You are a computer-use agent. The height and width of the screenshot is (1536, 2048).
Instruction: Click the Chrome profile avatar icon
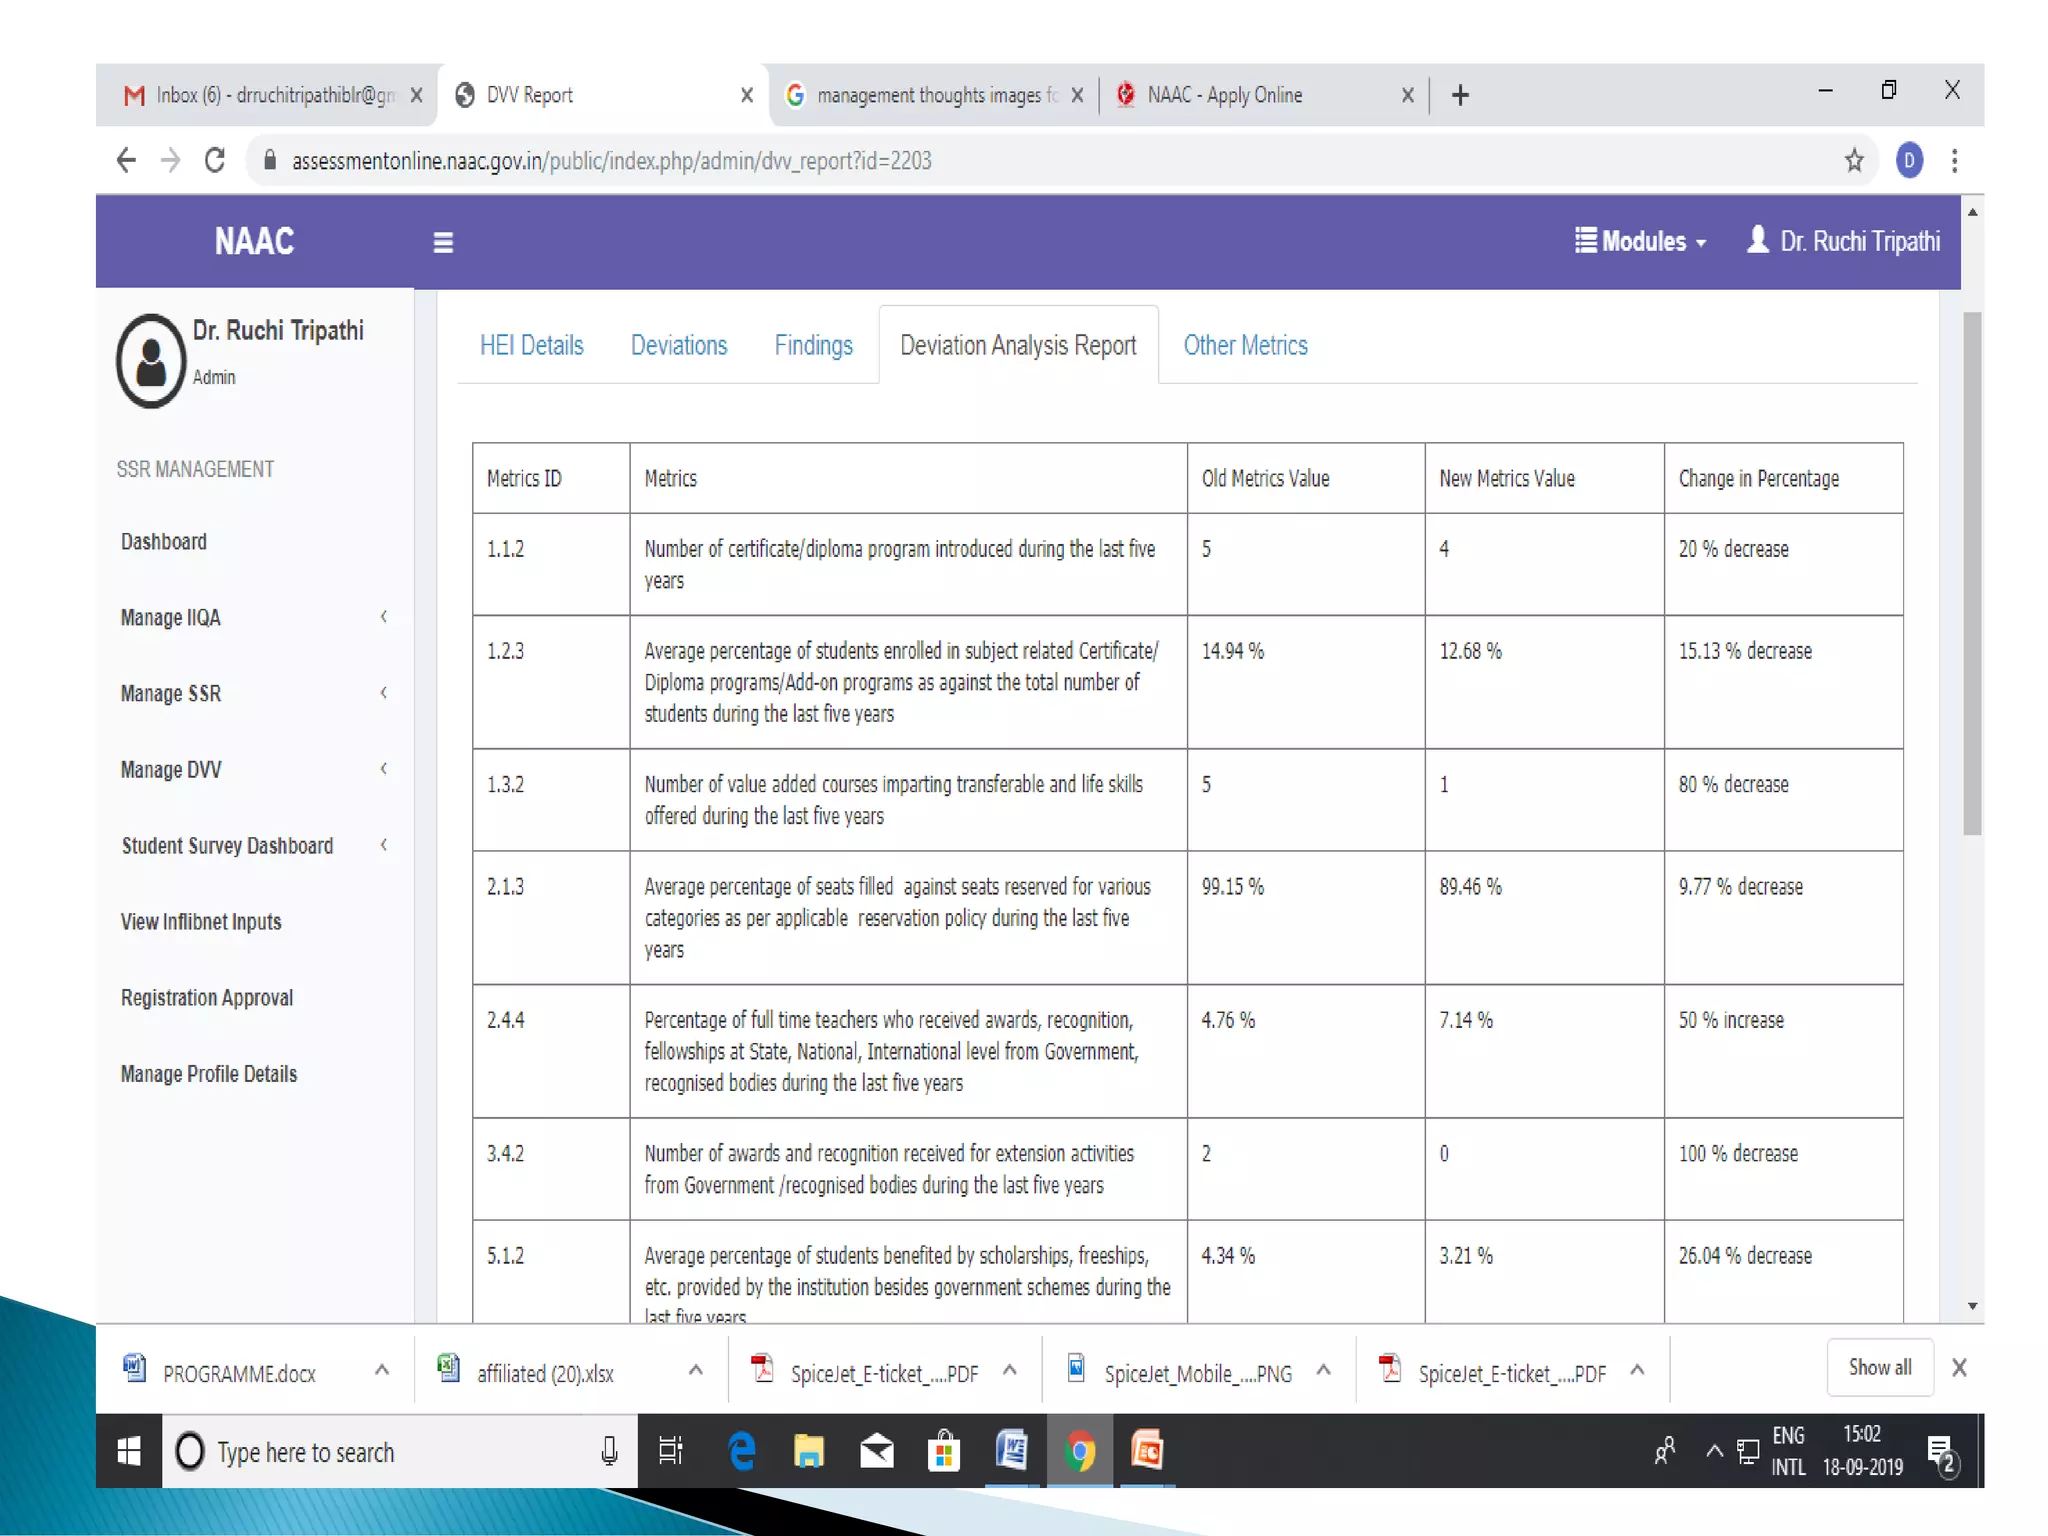pos(1908,160)
